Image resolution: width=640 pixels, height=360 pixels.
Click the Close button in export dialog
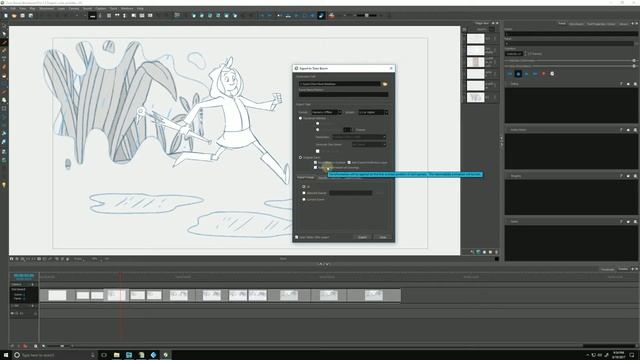point(382,237)
